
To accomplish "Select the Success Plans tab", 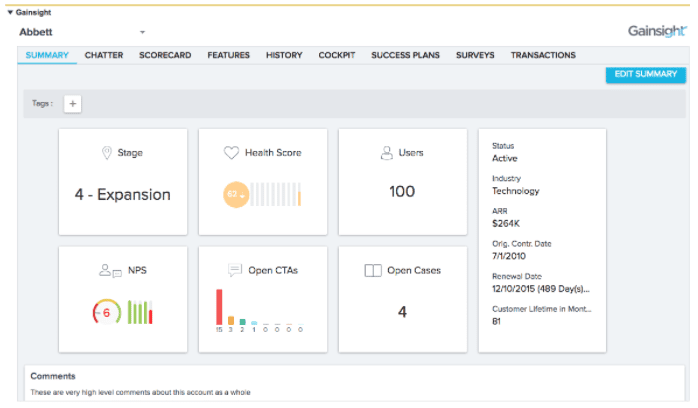I will click(x=405, y=55).
